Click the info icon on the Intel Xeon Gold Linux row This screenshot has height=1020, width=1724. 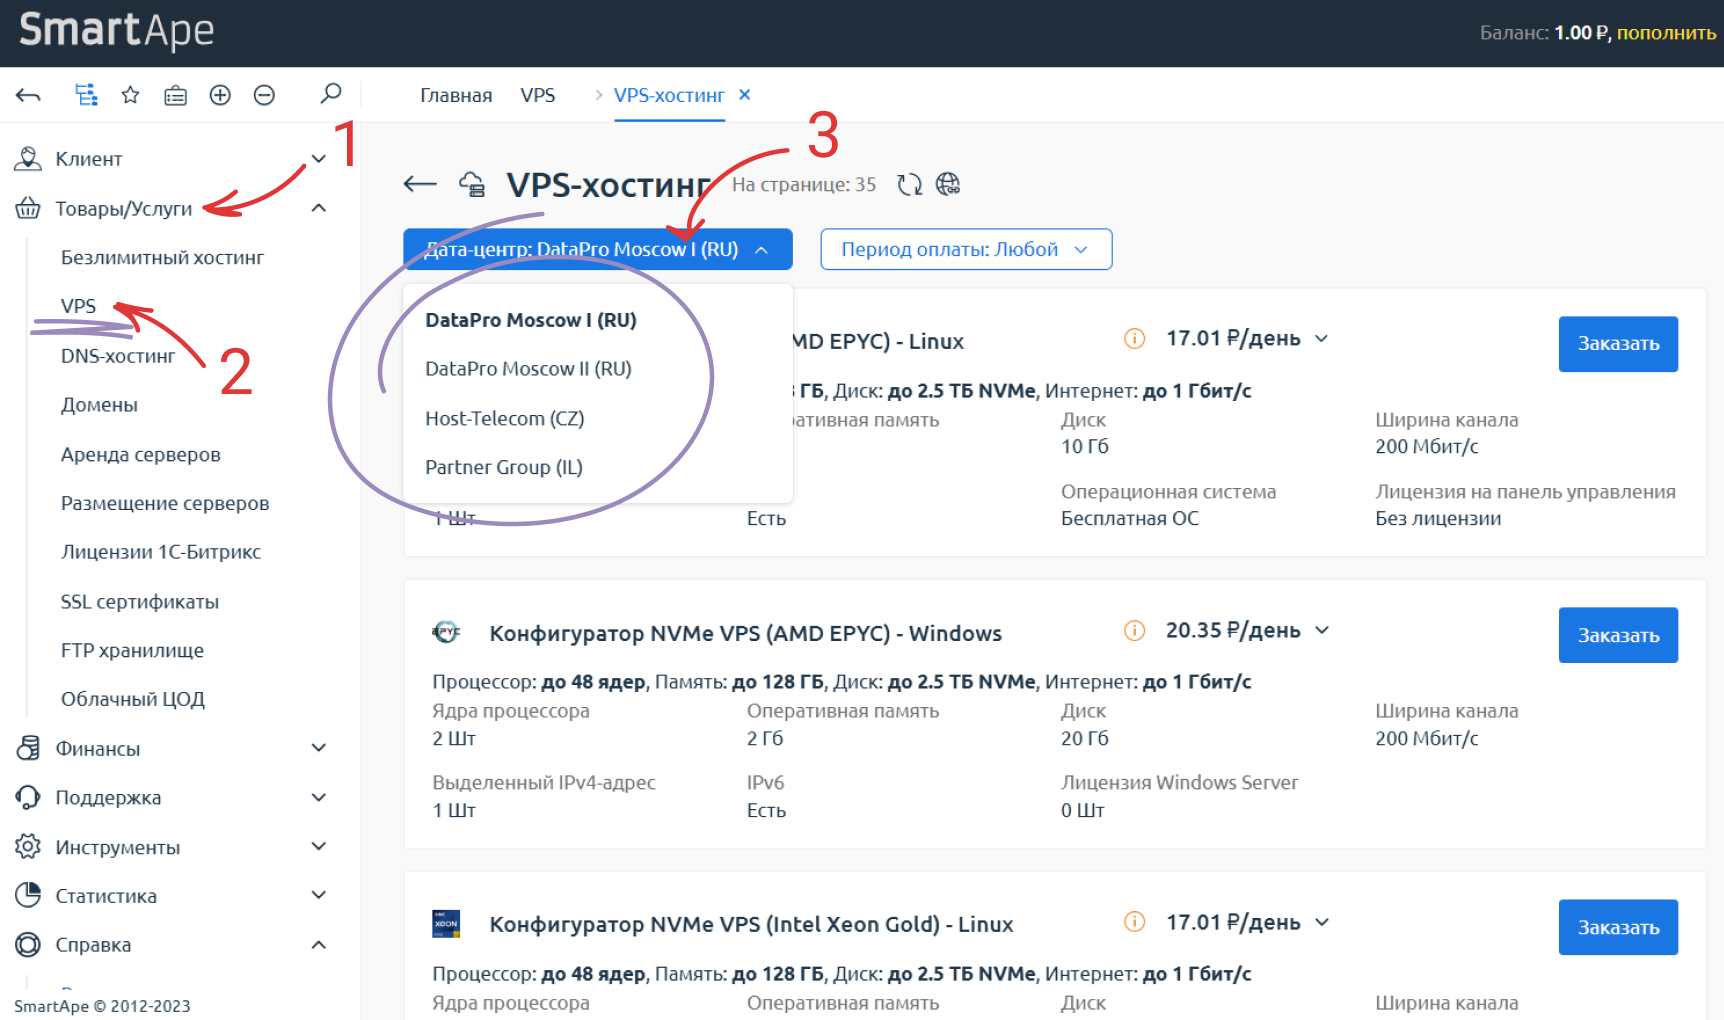coord(1134,922)
